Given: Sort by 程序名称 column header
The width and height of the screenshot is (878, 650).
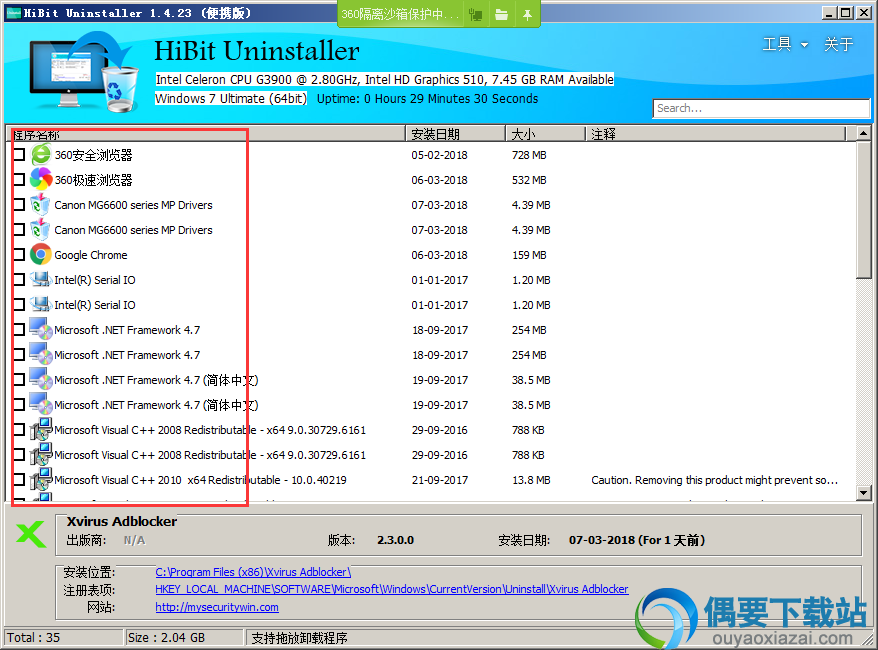Looking at the screenshot, I should click(206, 134).
